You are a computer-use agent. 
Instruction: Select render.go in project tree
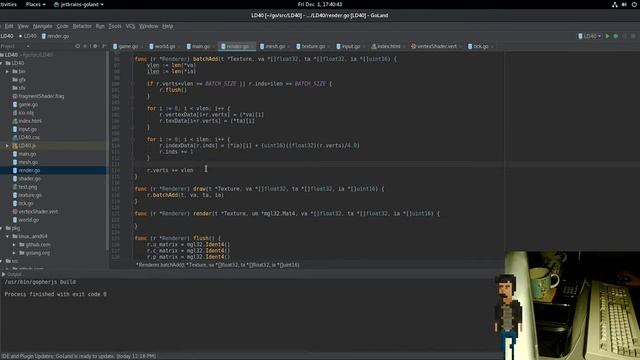pyautogui.click(x=26, y=170)
